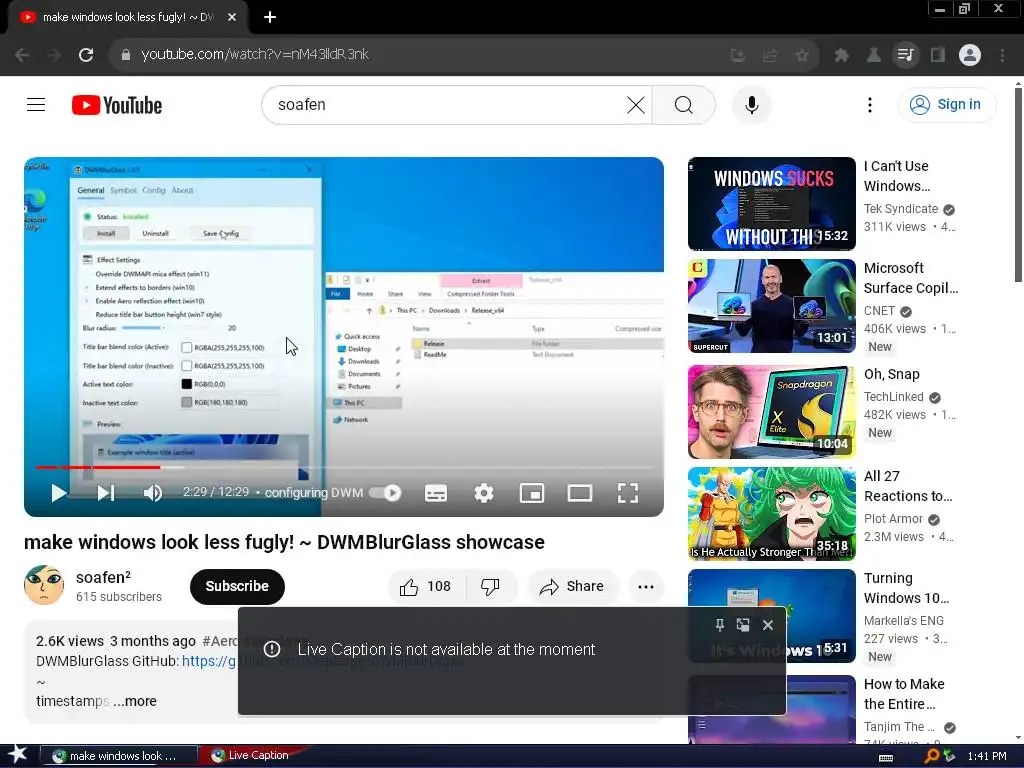Like the video
The width and height of the screenshot is (1024, 768).
tap(426, 586)
